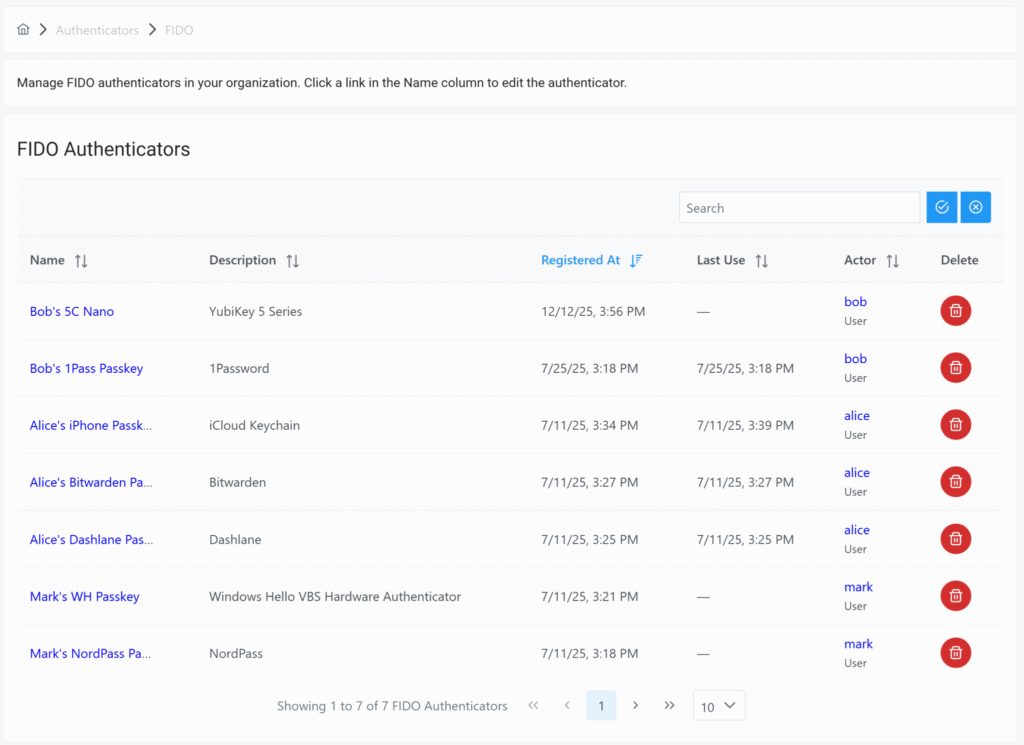Click the Last Use sort arrows icon
Image resolution: width=1024 pixels, height=745 pixels.
point(761,260)
